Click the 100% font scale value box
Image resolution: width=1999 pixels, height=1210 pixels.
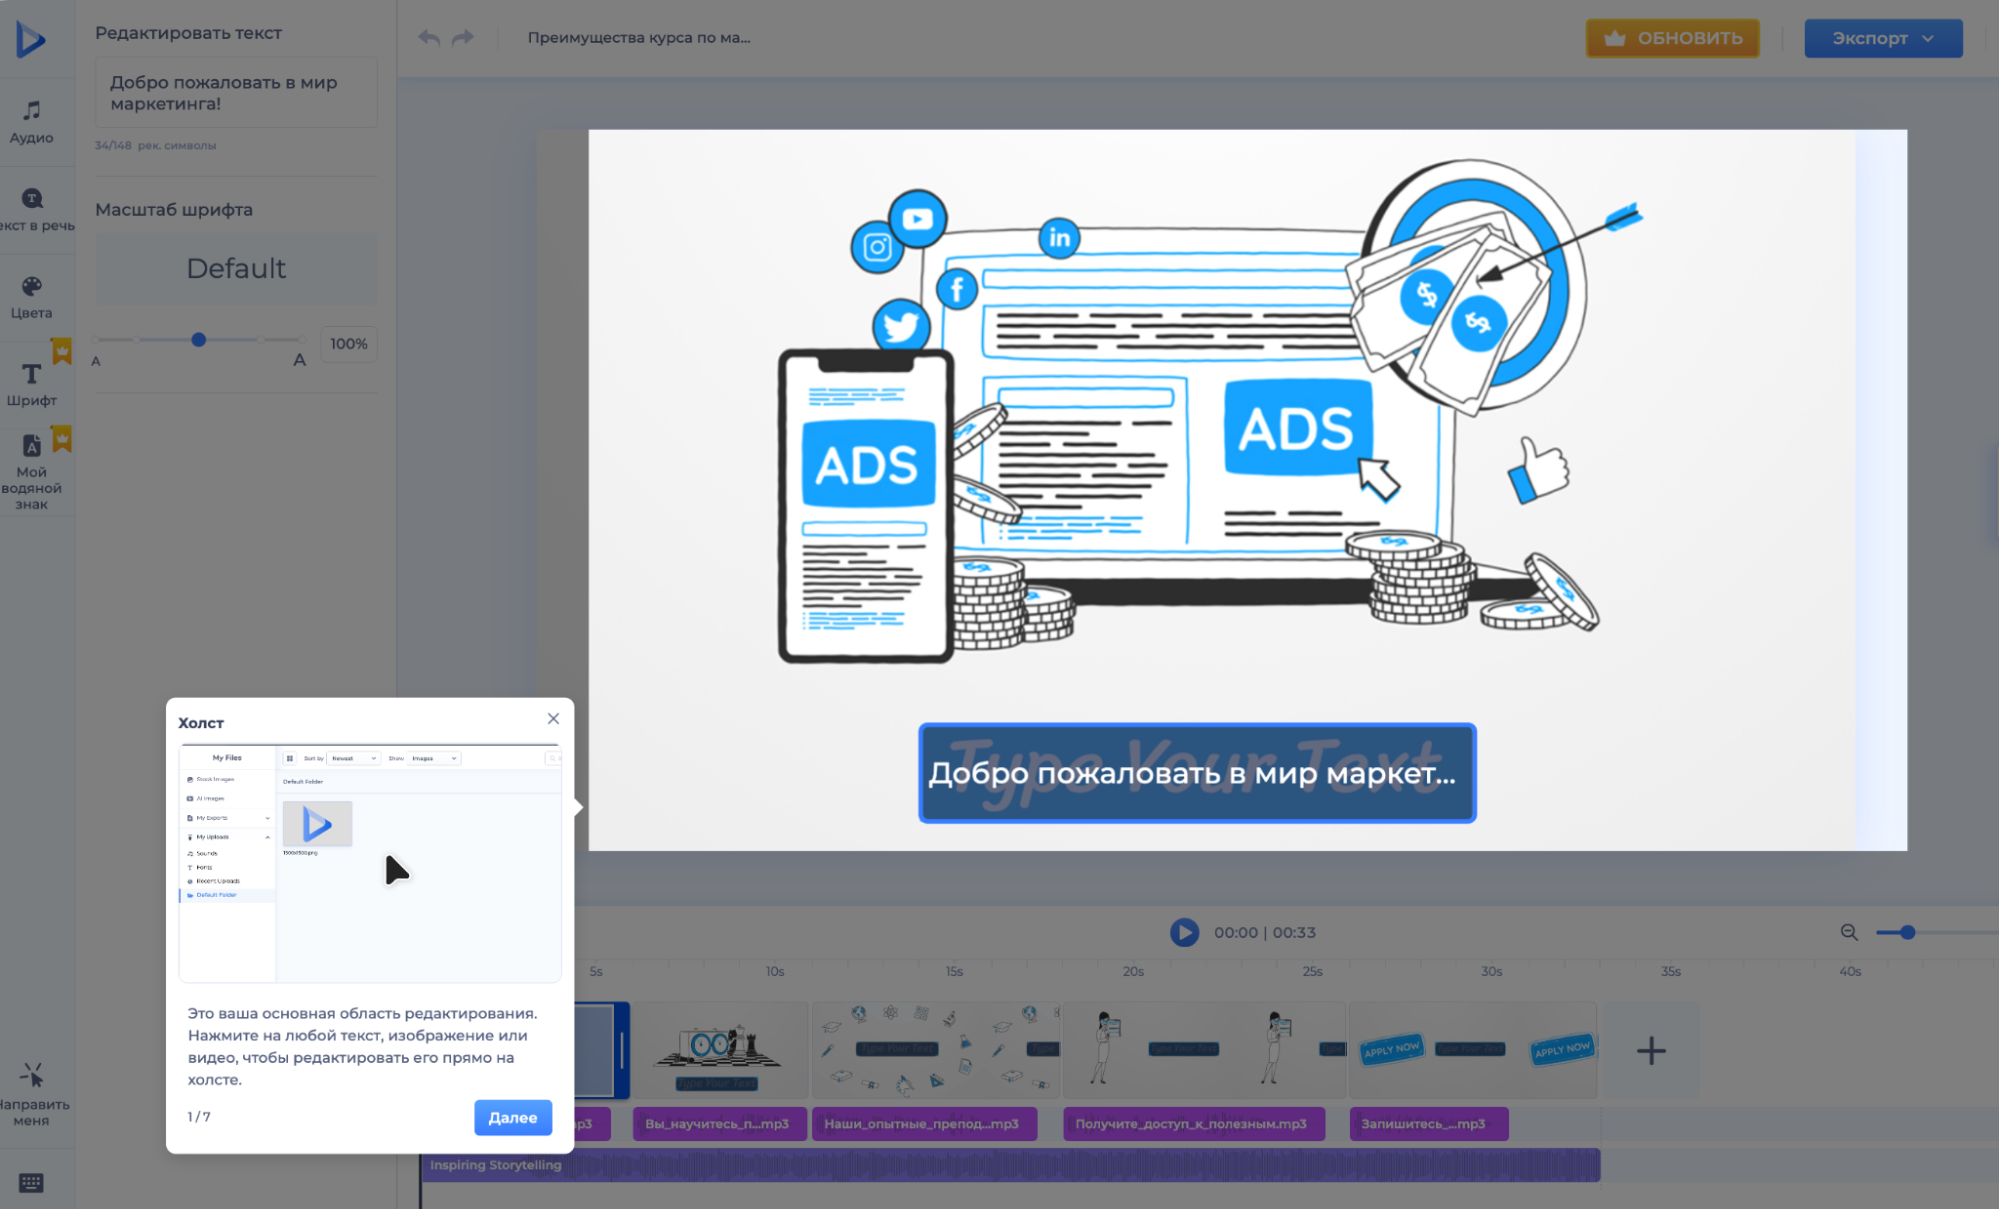coord(349,344)
